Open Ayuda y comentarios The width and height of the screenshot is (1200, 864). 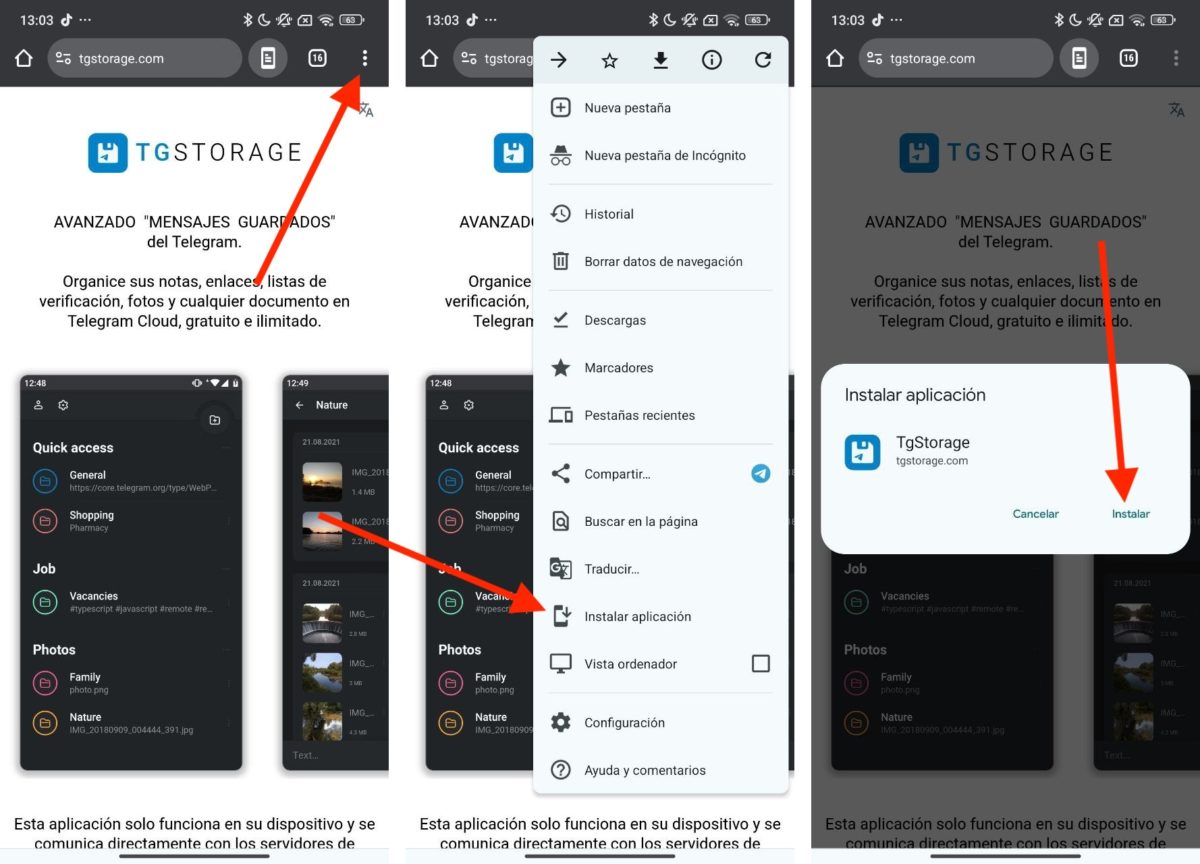tap(661, 770)
